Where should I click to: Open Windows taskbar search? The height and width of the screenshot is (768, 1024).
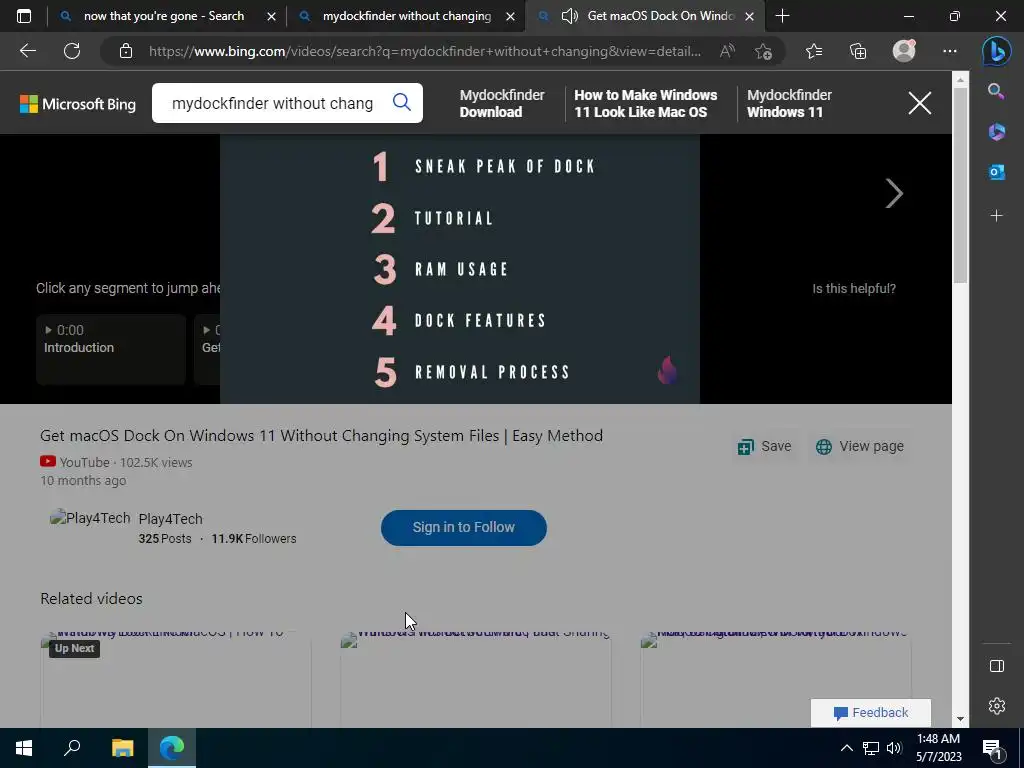tap(72, 748)
